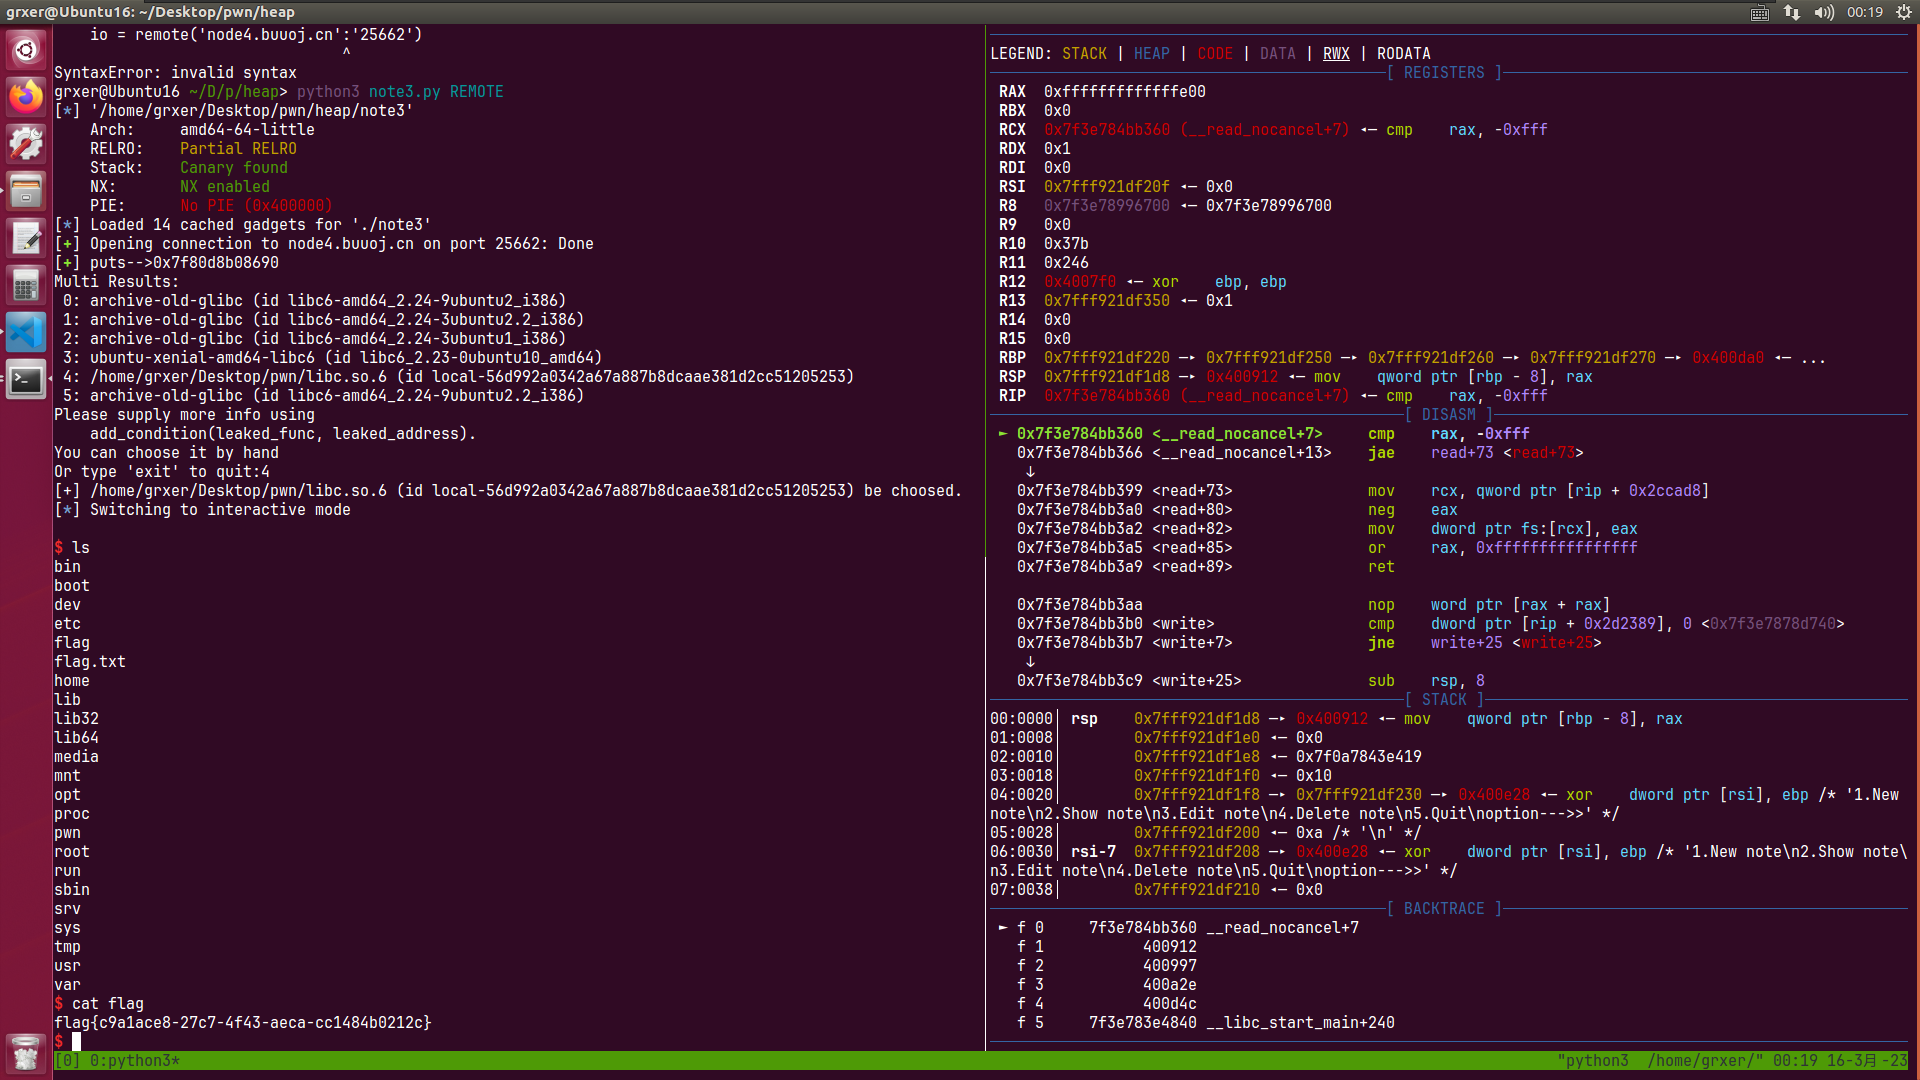Show calendar from the 00:19 clock

[x=1865, y=12]
